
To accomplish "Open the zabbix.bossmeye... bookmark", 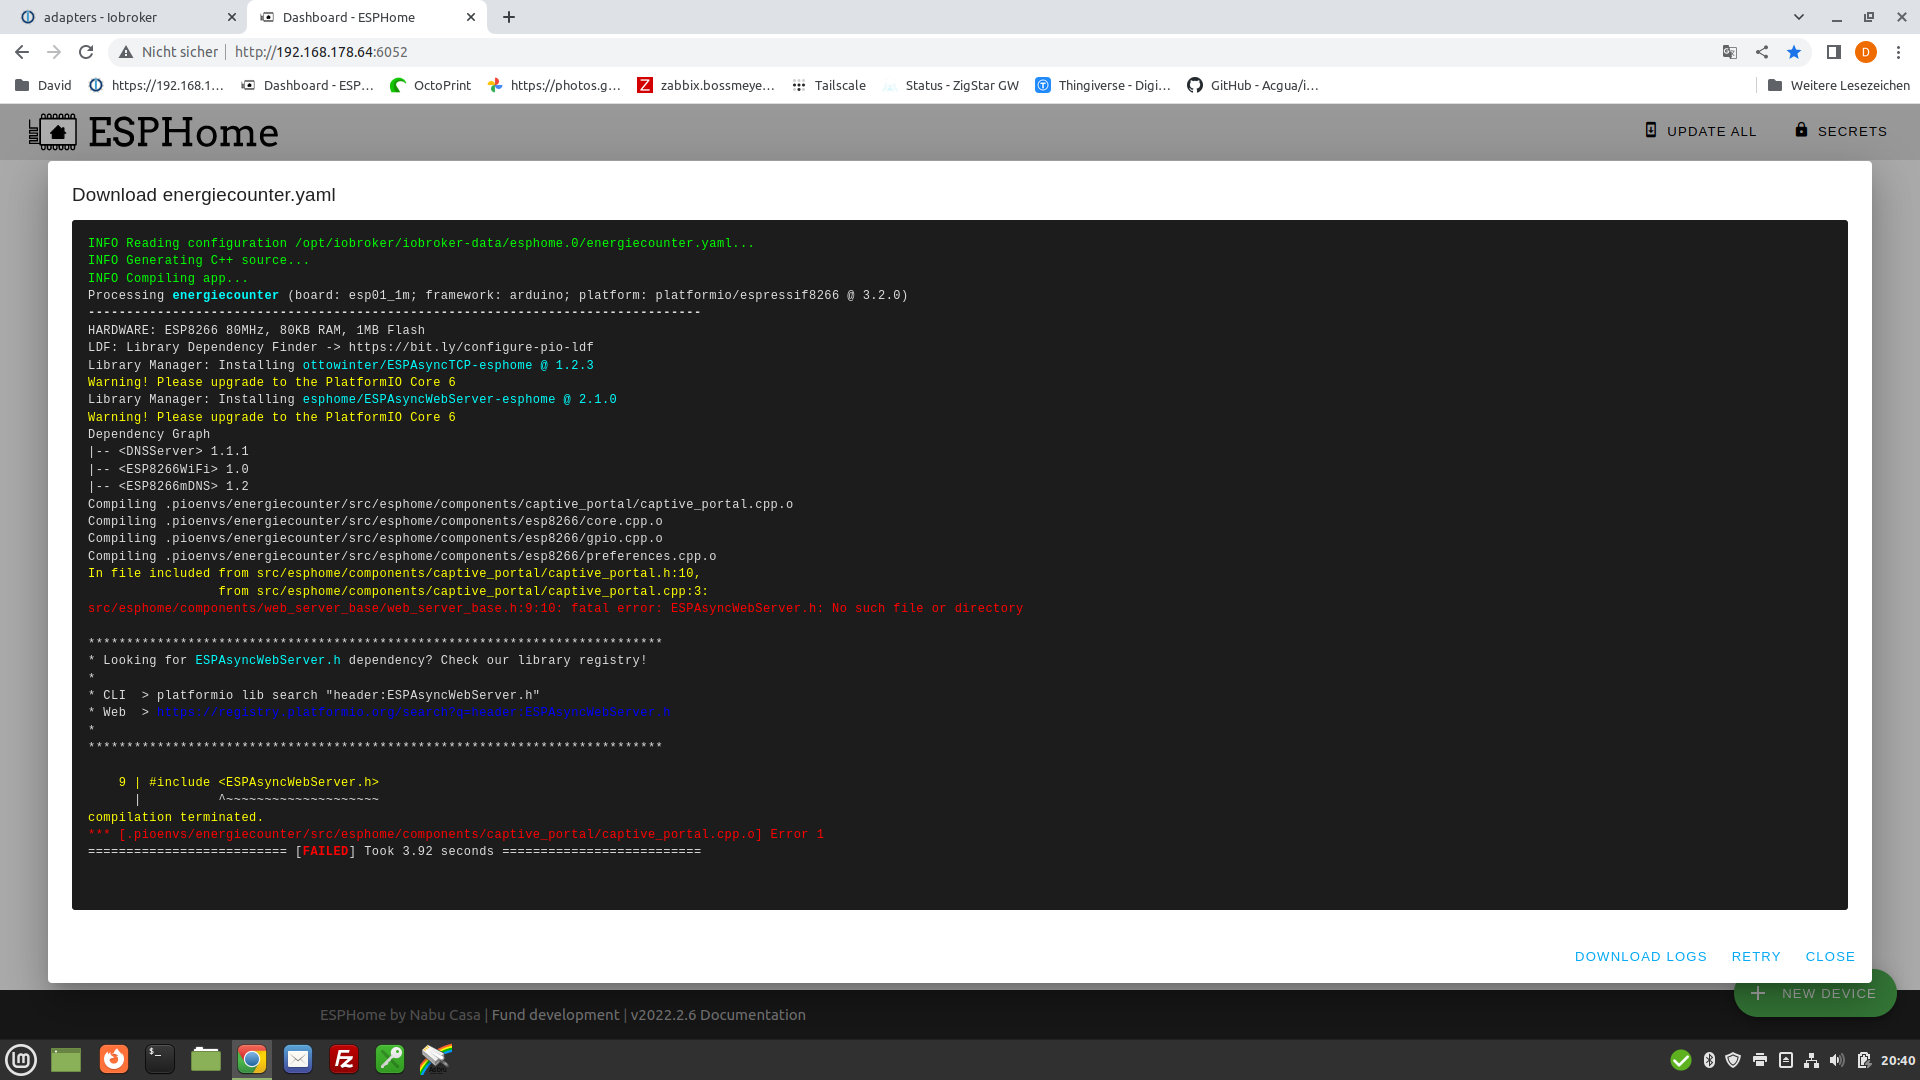I will 706,85.
